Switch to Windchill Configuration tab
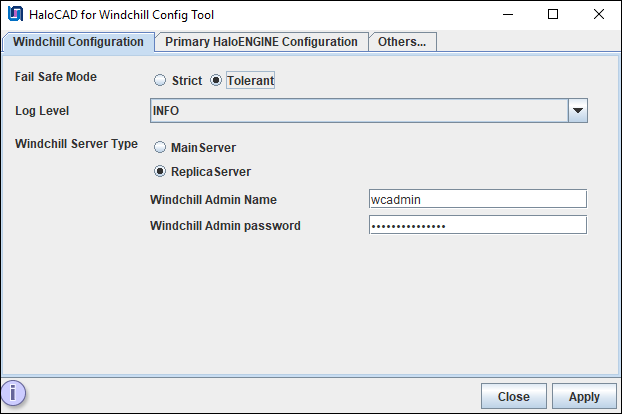The height and width of the screenshot is (414, 622). pos(78,42)
